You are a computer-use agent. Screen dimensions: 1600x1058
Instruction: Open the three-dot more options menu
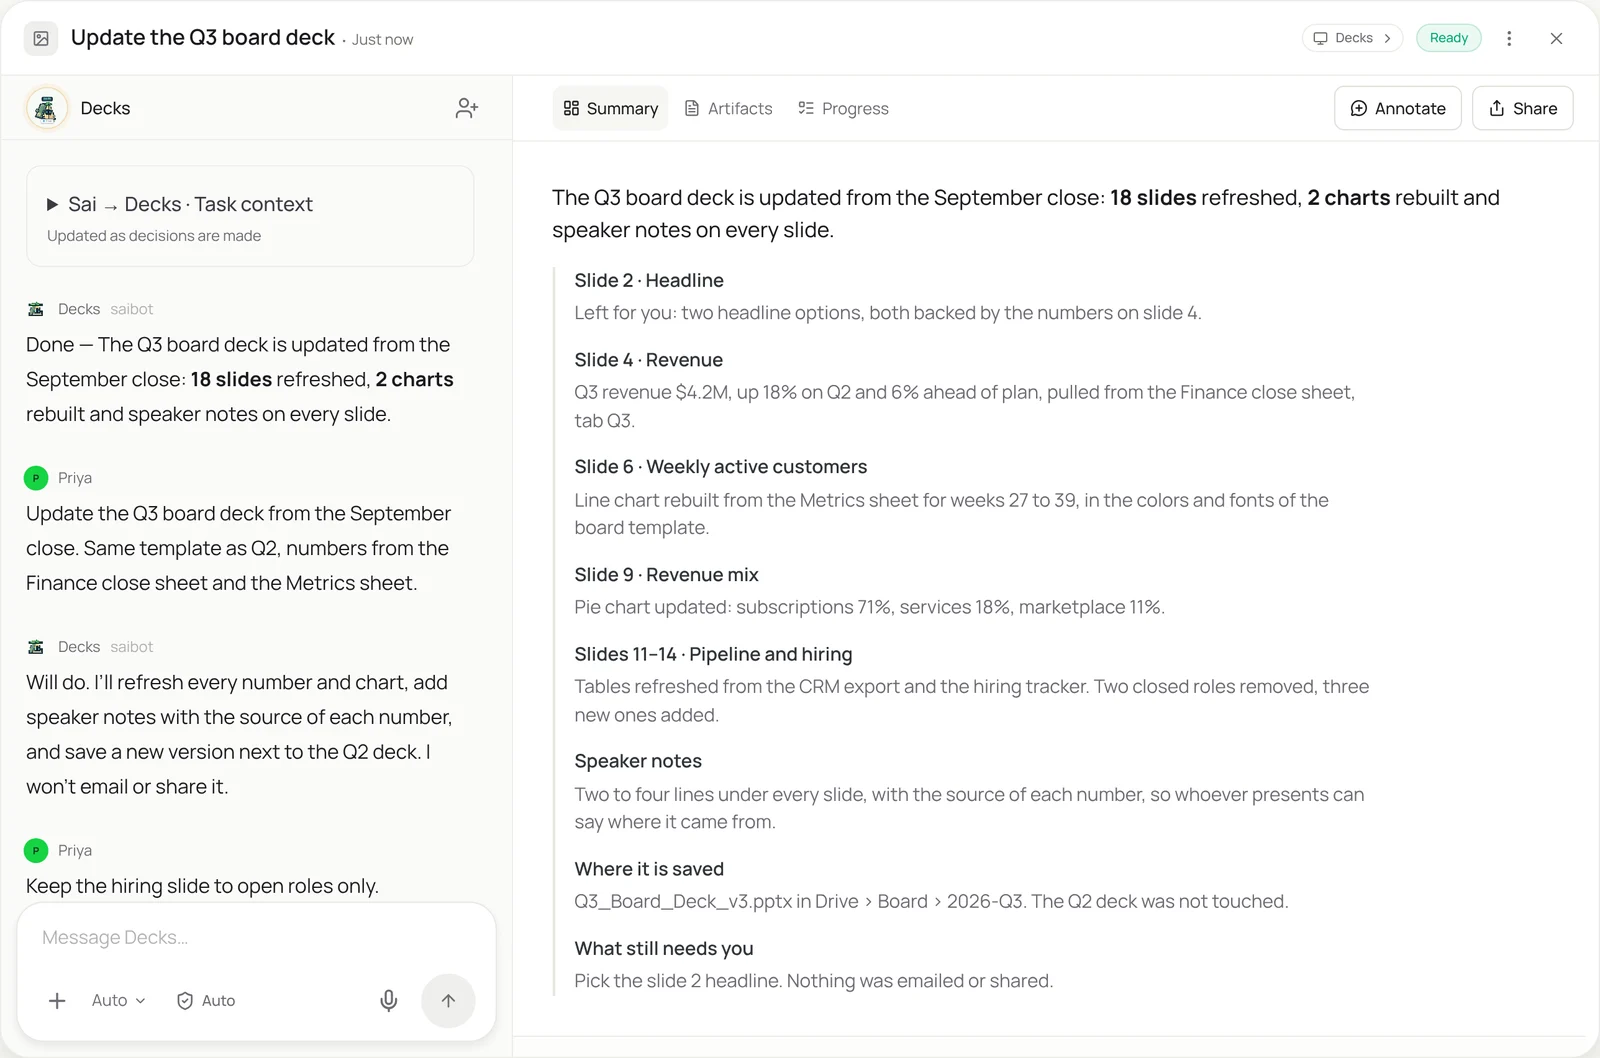tap(1509, 38)
